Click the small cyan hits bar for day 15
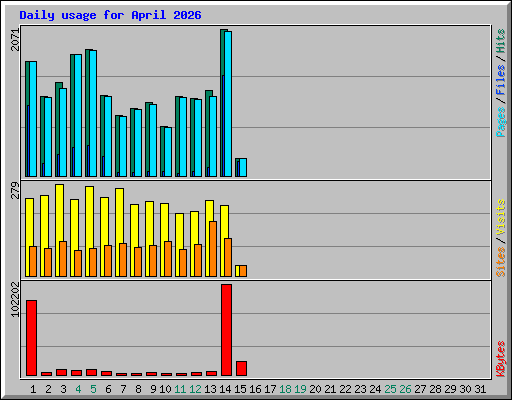Viewport: 512px width, 400px height. point(243,168)
